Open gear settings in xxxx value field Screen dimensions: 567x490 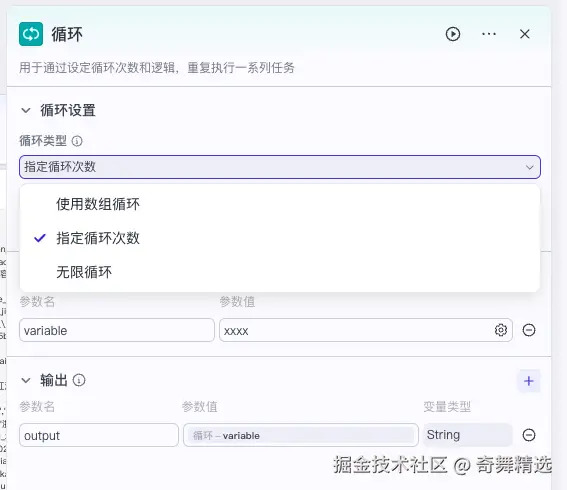[501, 330]
